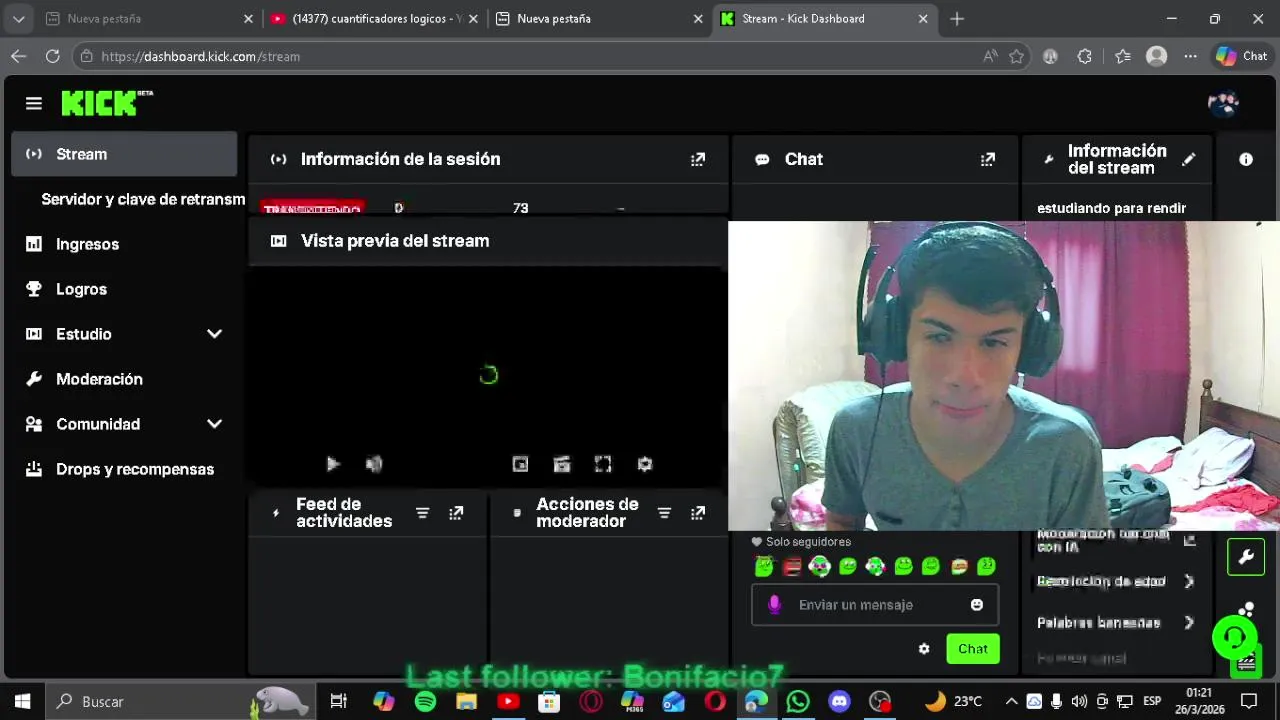
Task: Open Copilot Chat in browser toolbar
Action: [x=1241, y=56]
